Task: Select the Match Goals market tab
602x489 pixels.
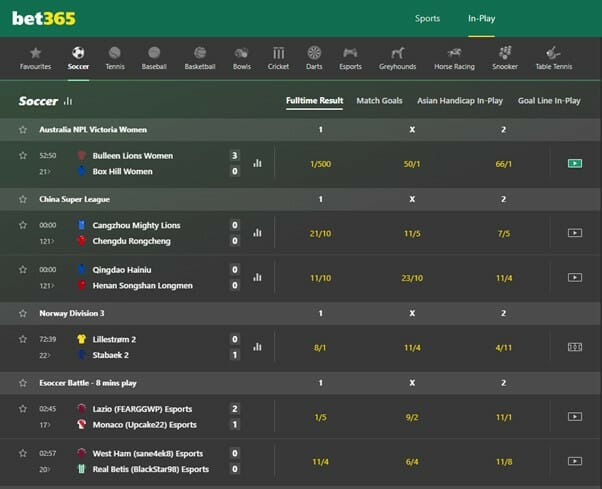Action: pos(379,101)
